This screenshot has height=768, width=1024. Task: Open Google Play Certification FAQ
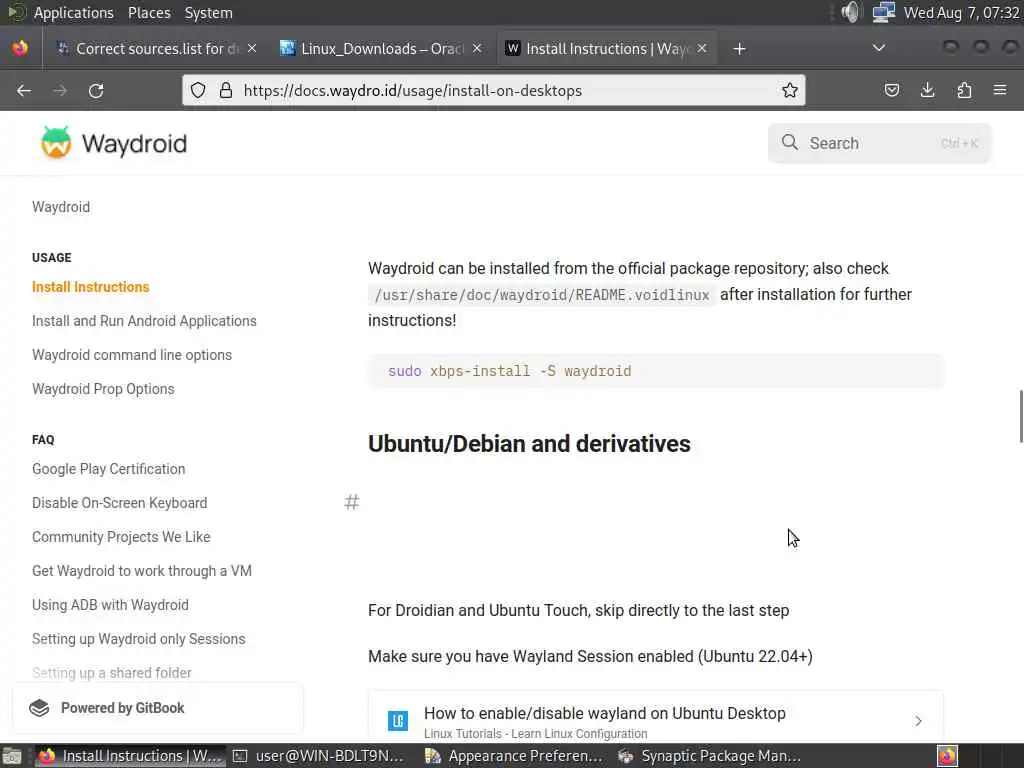tap(108, 469)
